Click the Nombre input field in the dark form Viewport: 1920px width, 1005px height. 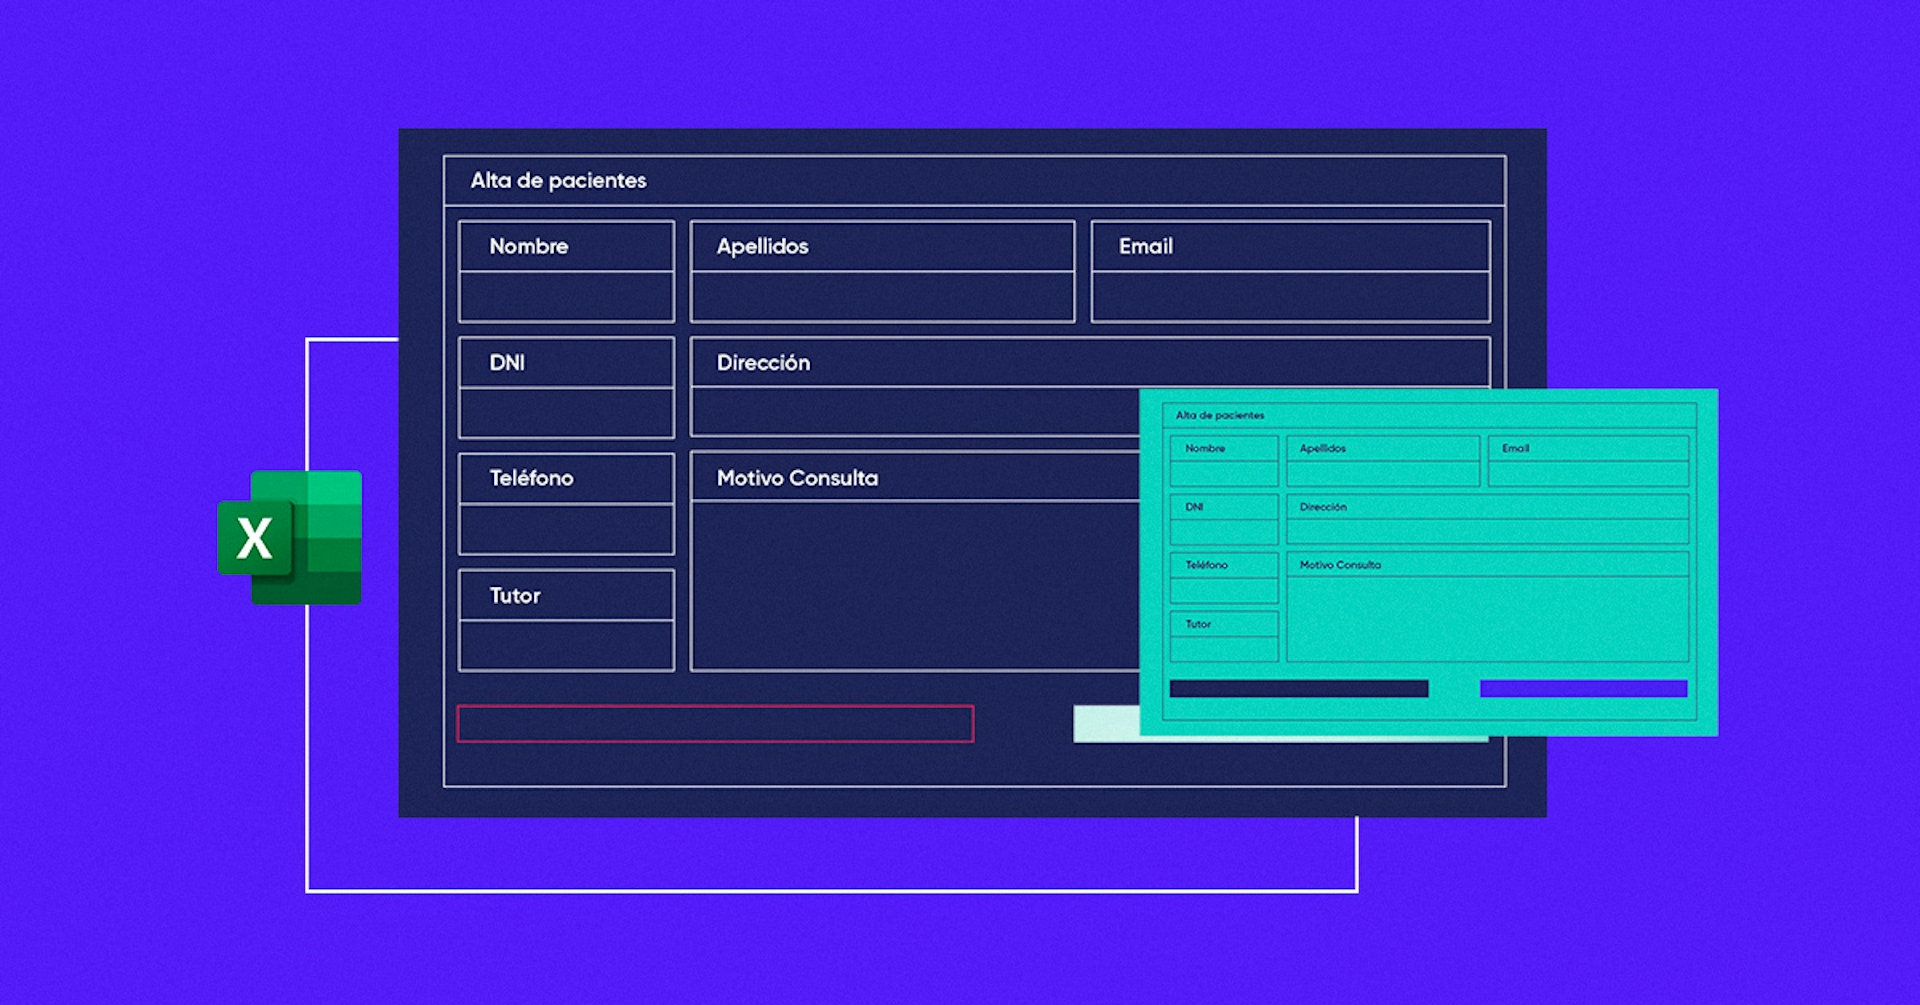(x=566, y=297)
